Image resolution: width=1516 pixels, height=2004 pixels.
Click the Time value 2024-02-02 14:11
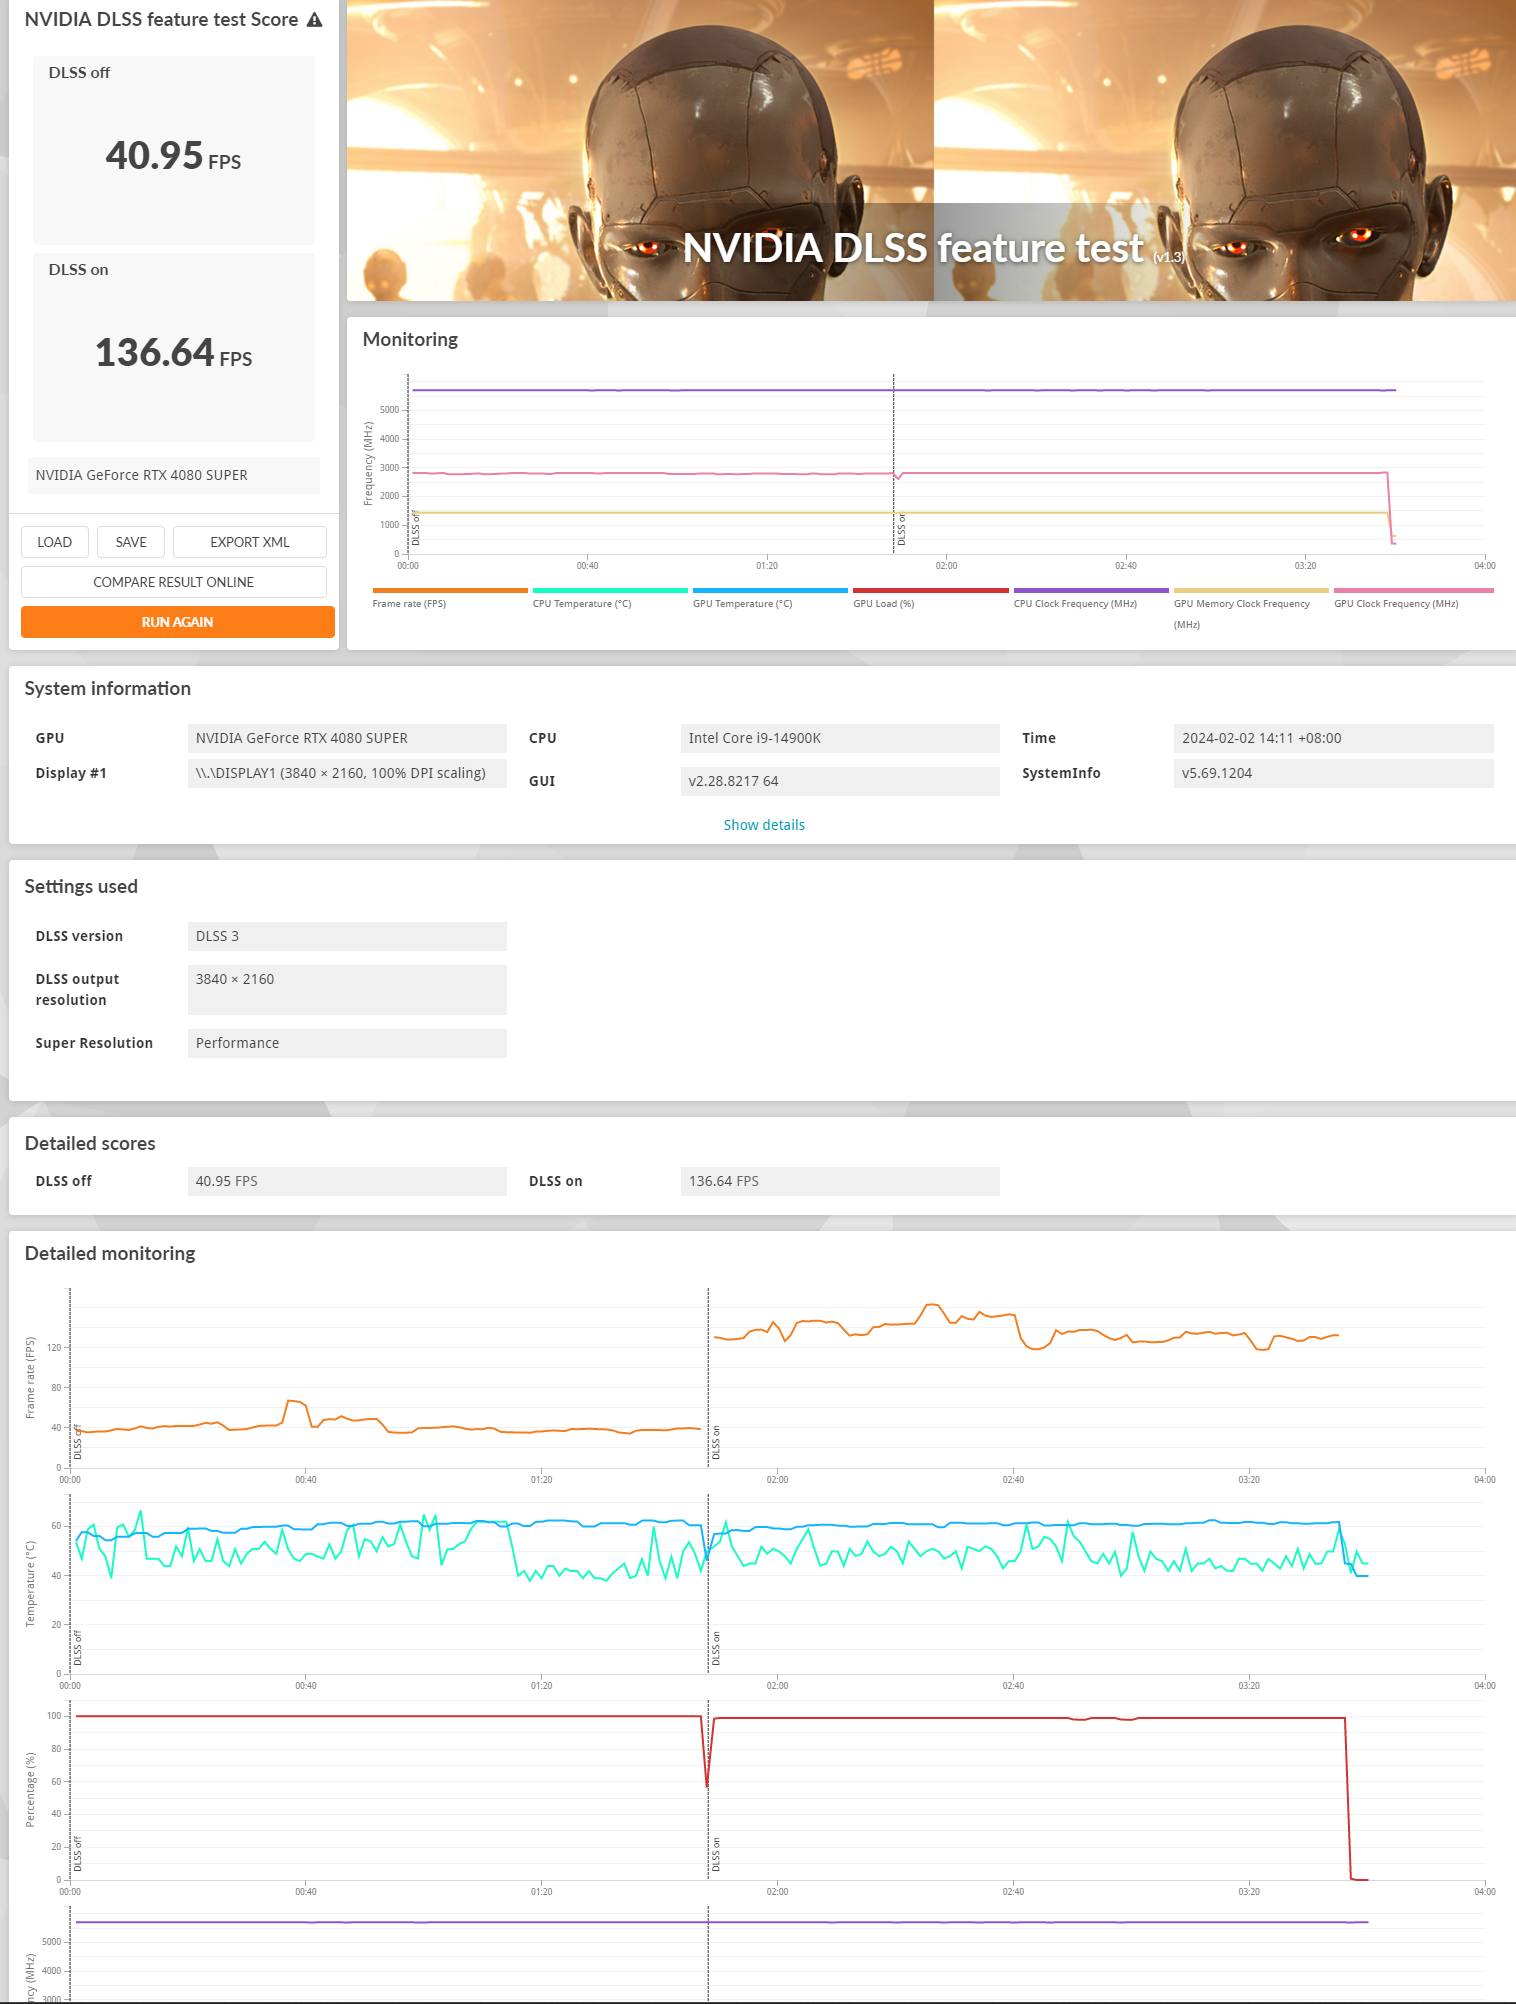pyautogui.click(x=1333, y=738)
